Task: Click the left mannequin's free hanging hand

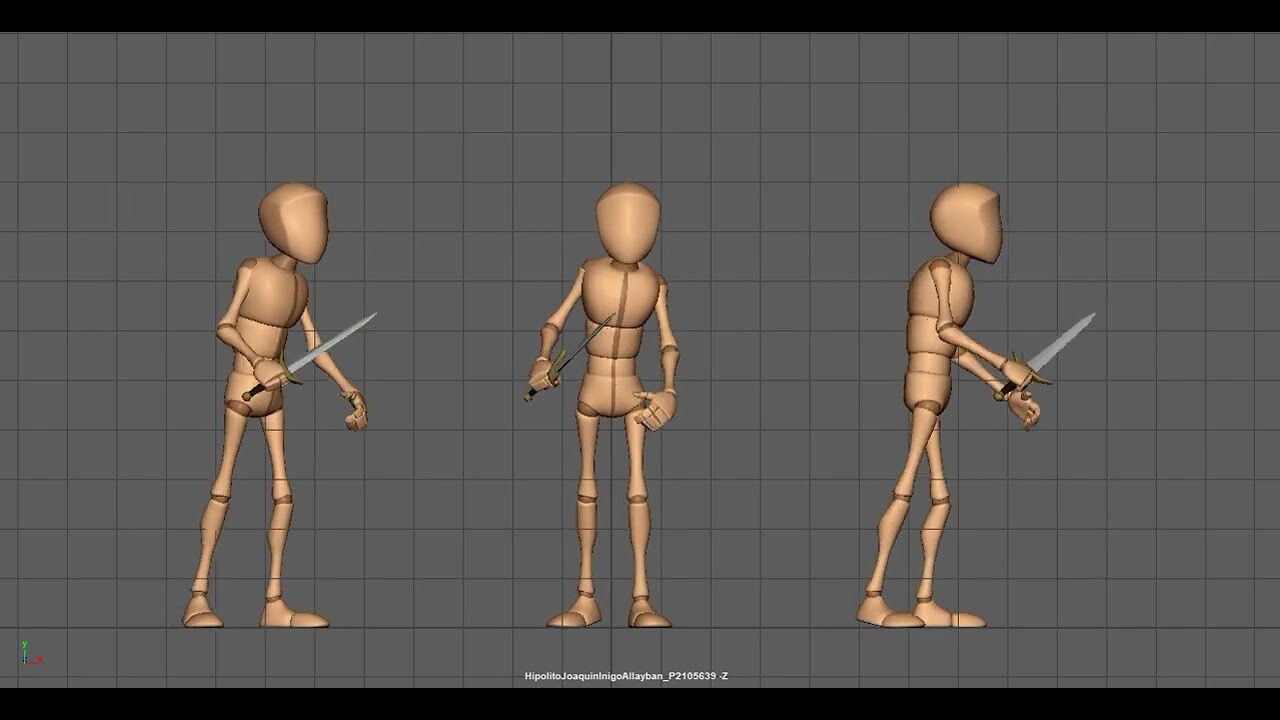Action: [355, 410]
